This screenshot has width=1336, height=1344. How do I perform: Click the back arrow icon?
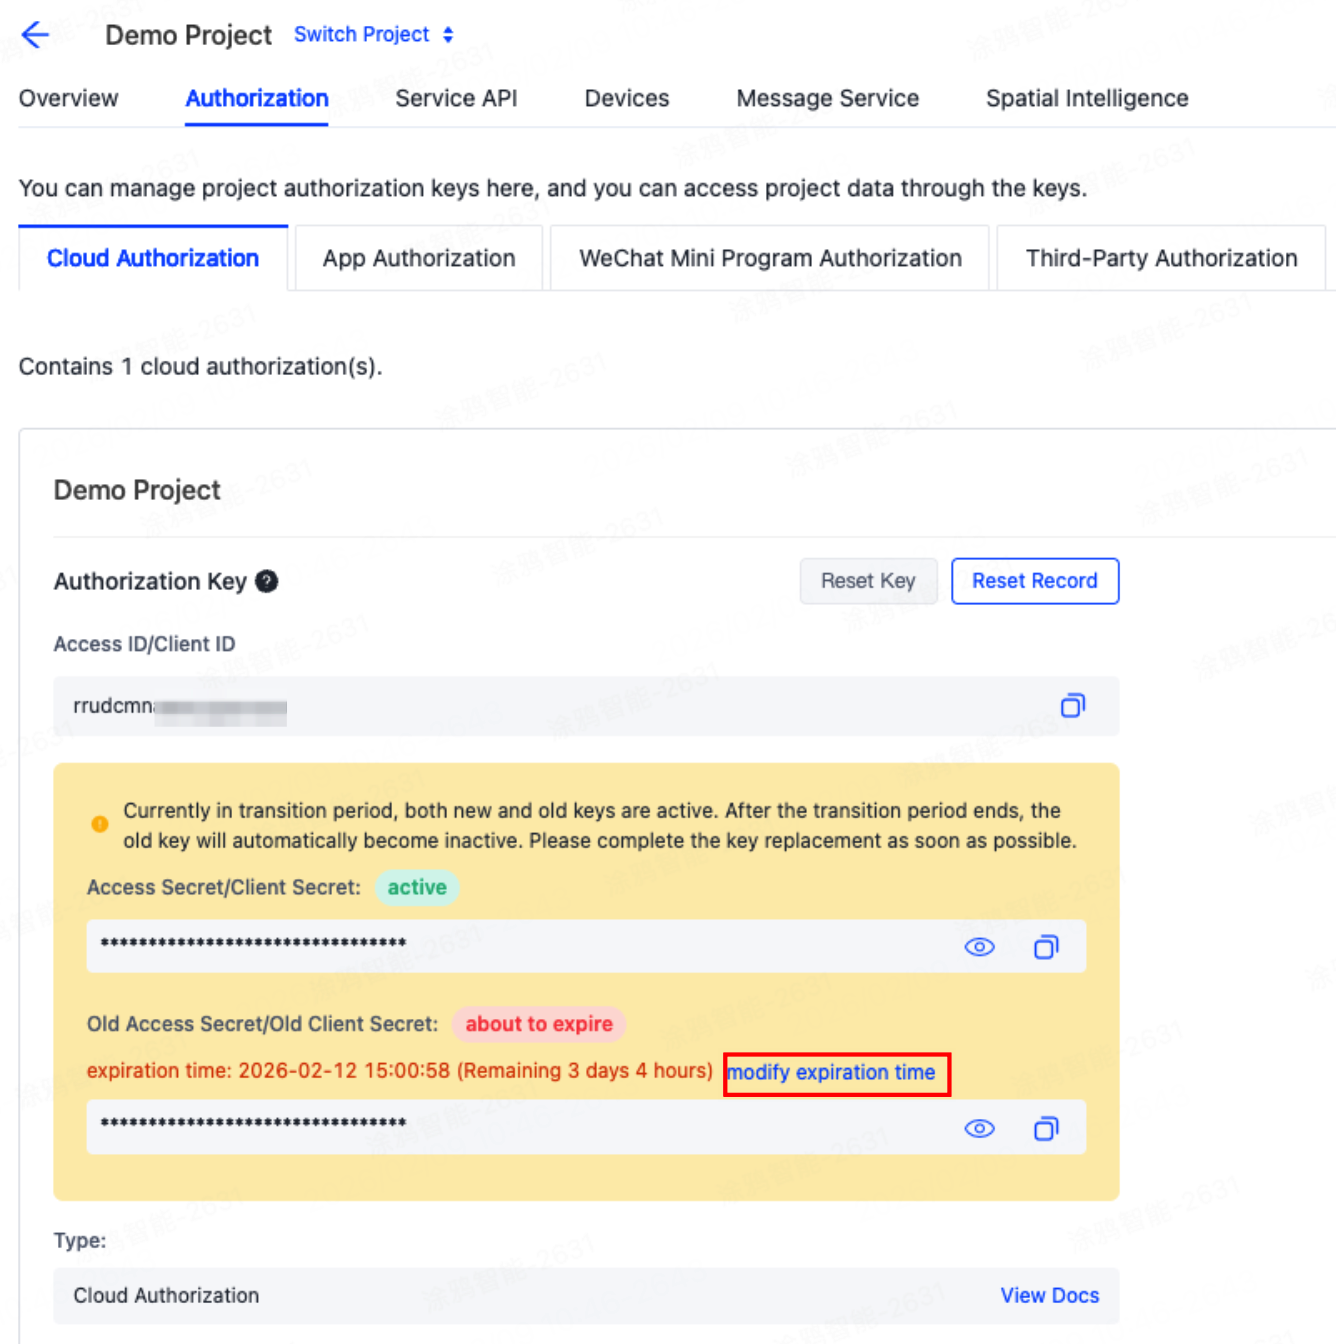(35, 35)
